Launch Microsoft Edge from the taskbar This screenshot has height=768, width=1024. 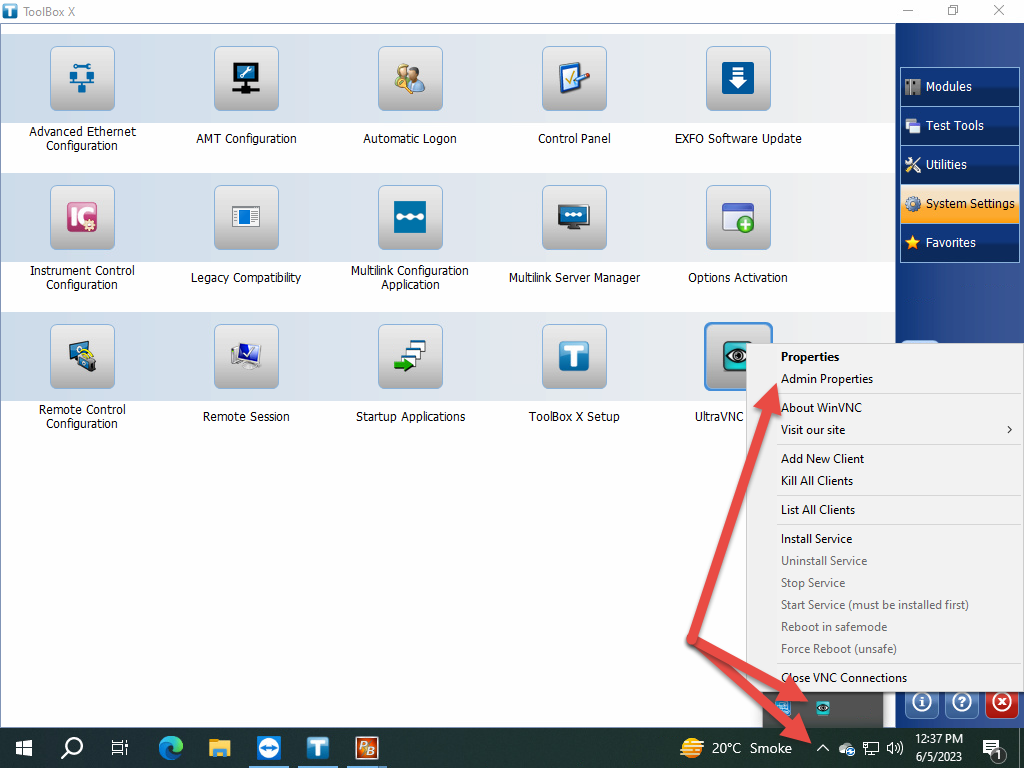click(x=170, y=748)
